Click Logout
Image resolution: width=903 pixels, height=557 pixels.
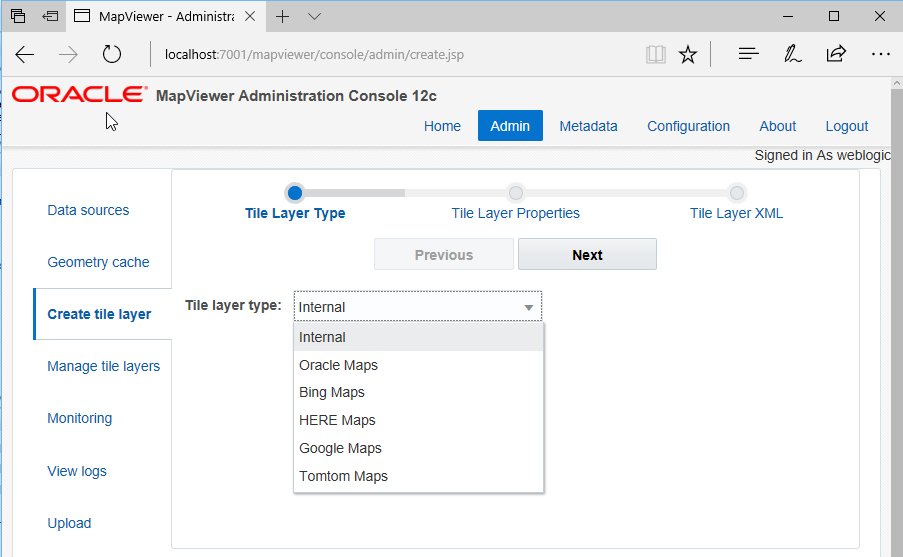[x=847, y=126]
